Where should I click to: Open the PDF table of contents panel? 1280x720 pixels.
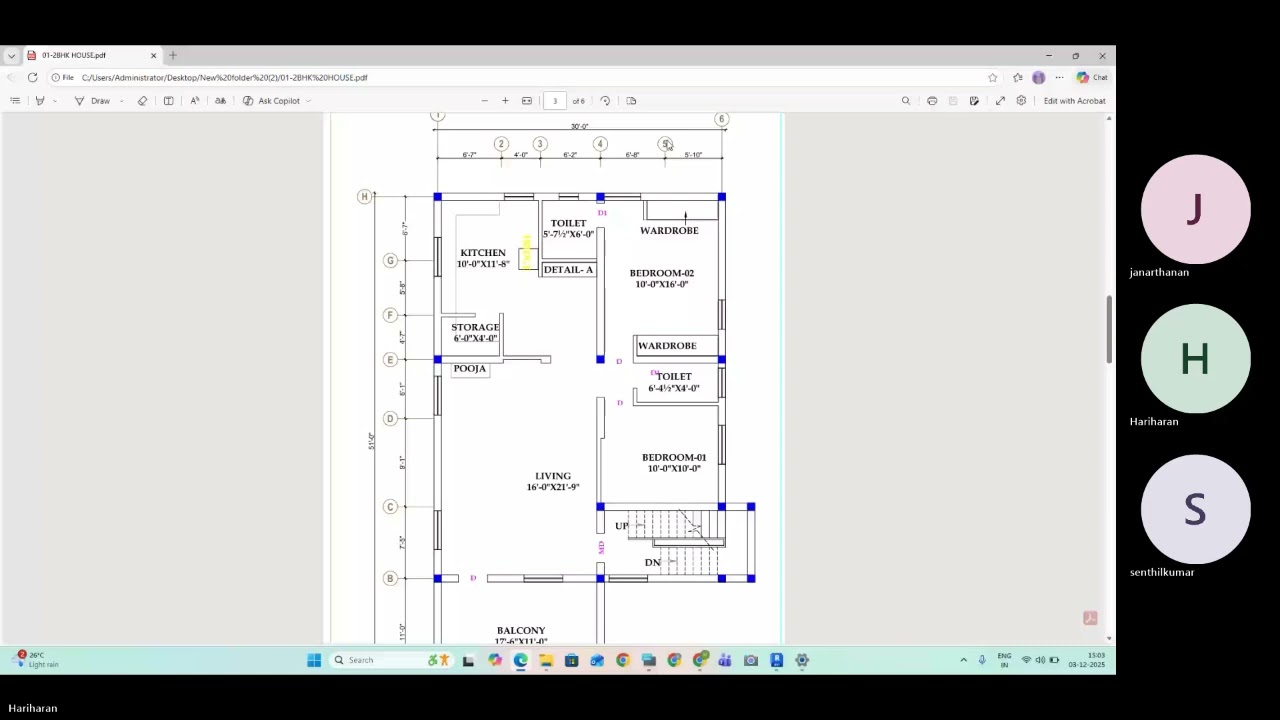click(15, 101)
